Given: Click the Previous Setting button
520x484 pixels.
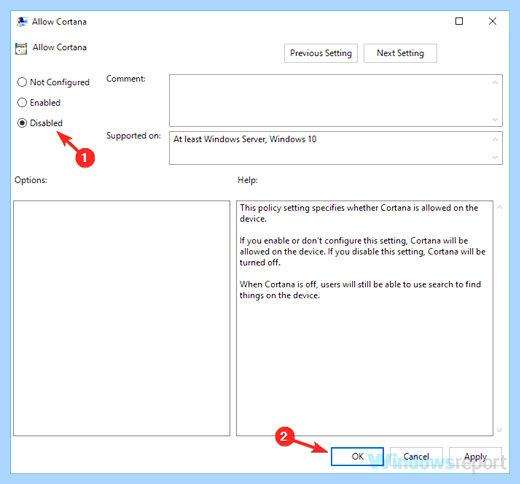Looking at the screenshot, I should pos(321,53).
